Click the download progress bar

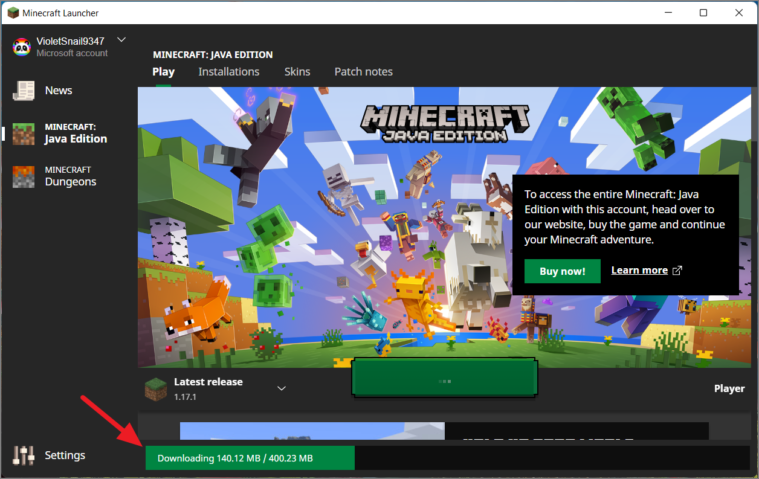[x=447, y=458]
